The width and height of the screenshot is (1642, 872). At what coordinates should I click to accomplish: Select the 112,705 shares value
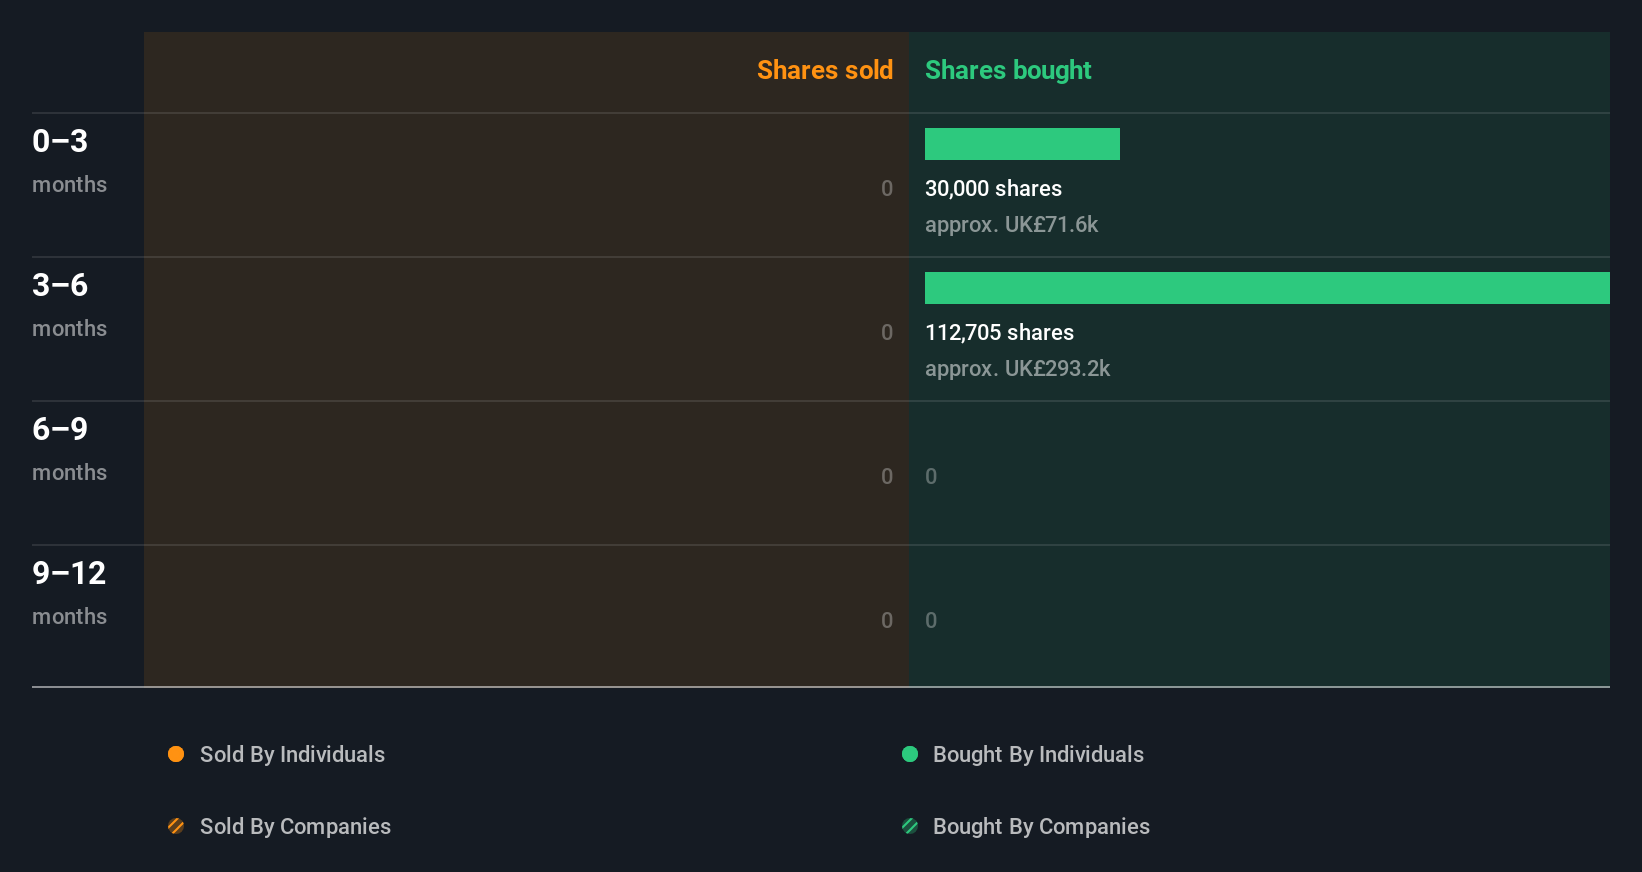(999, 332)
